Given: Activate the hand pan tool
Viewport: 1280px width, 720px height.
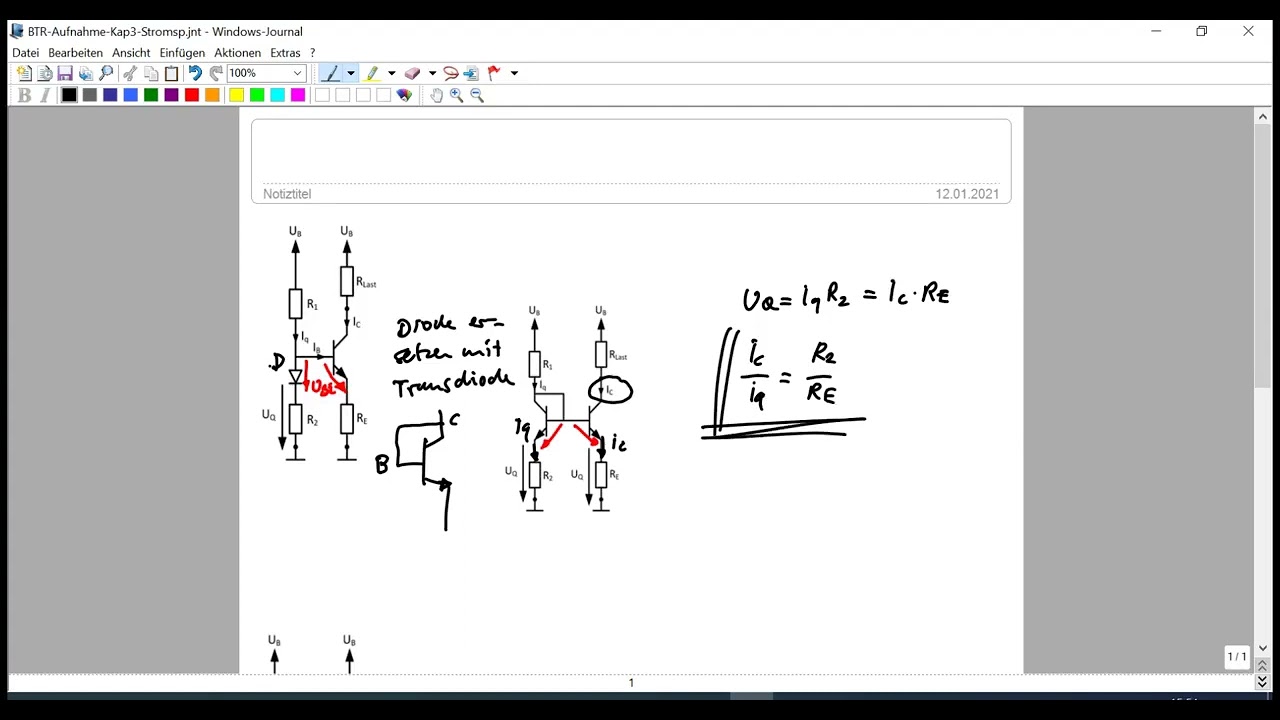Looking at the screenshot, I should coord(436,95).
